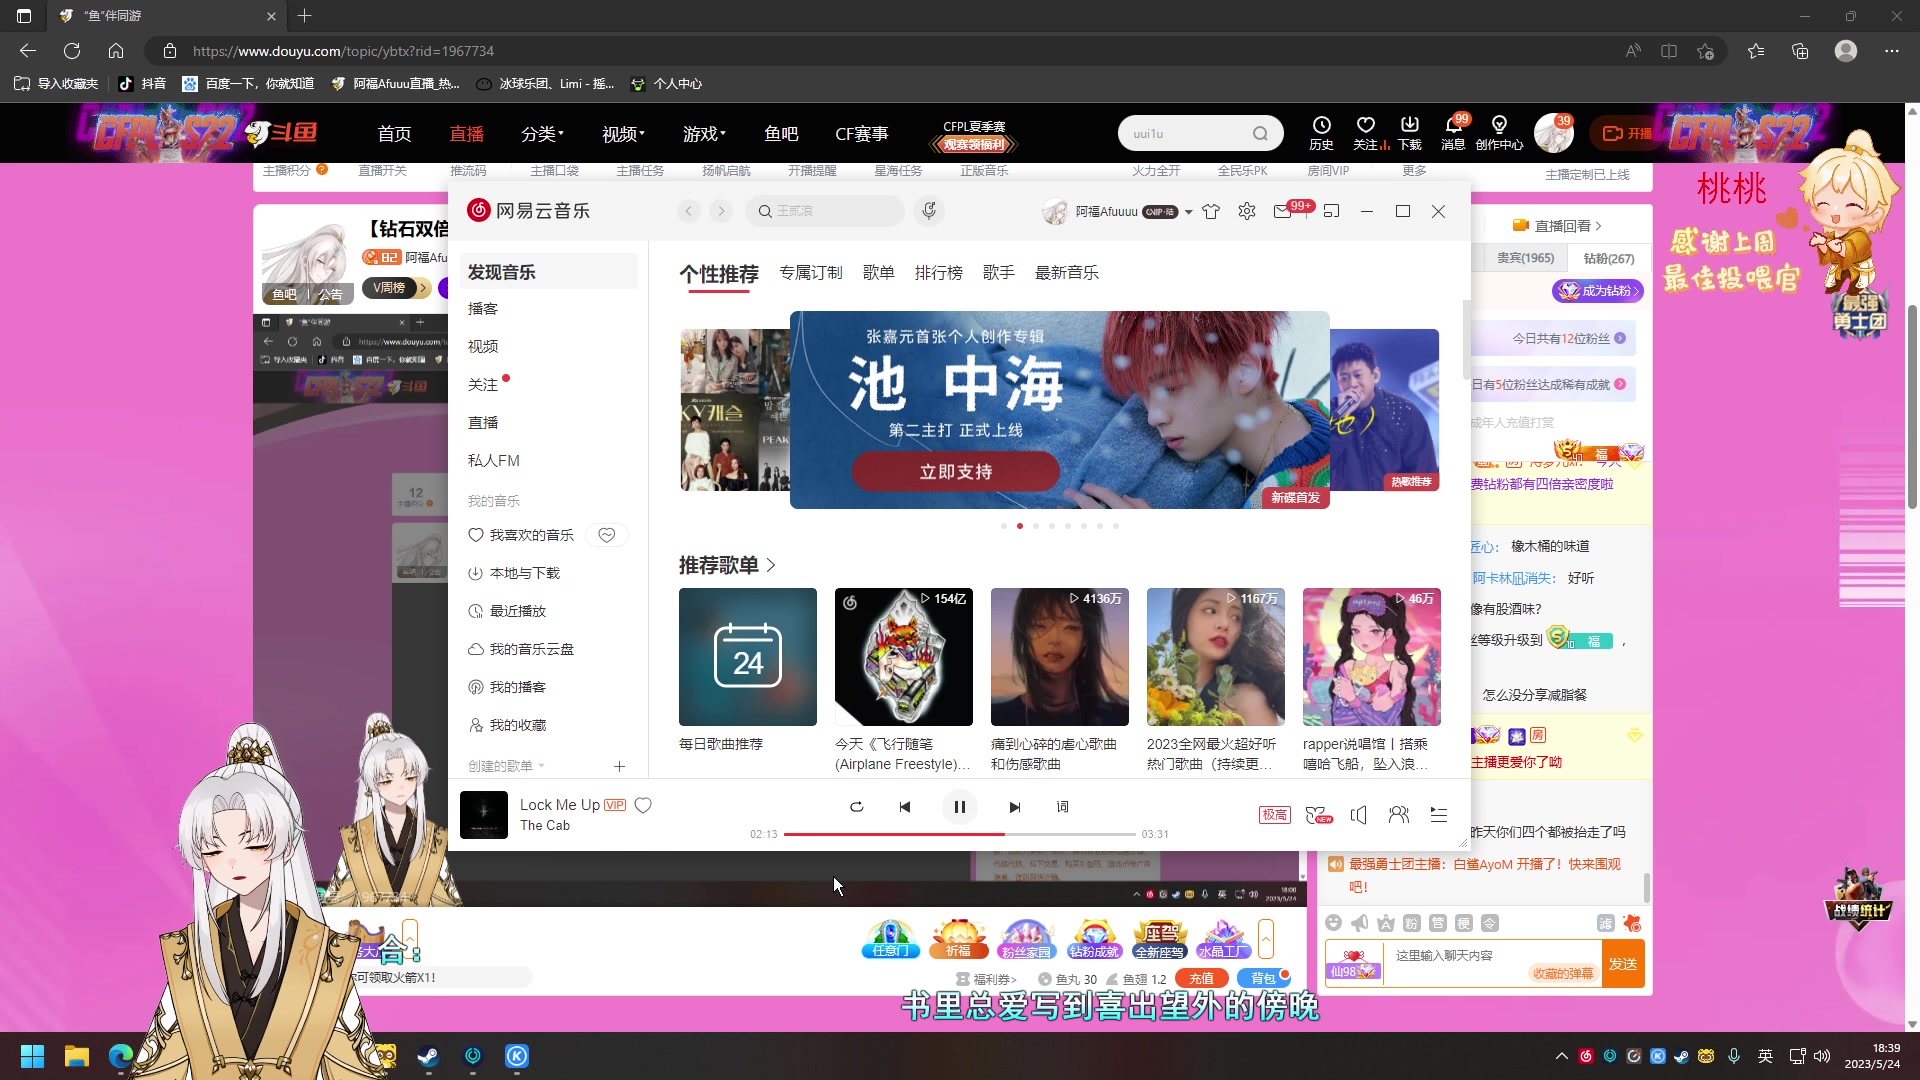Screen dimensions: 1920x1080
Task: Open the 视频 dropdown on Douyu navbar
Action: [x=623, y=134]
